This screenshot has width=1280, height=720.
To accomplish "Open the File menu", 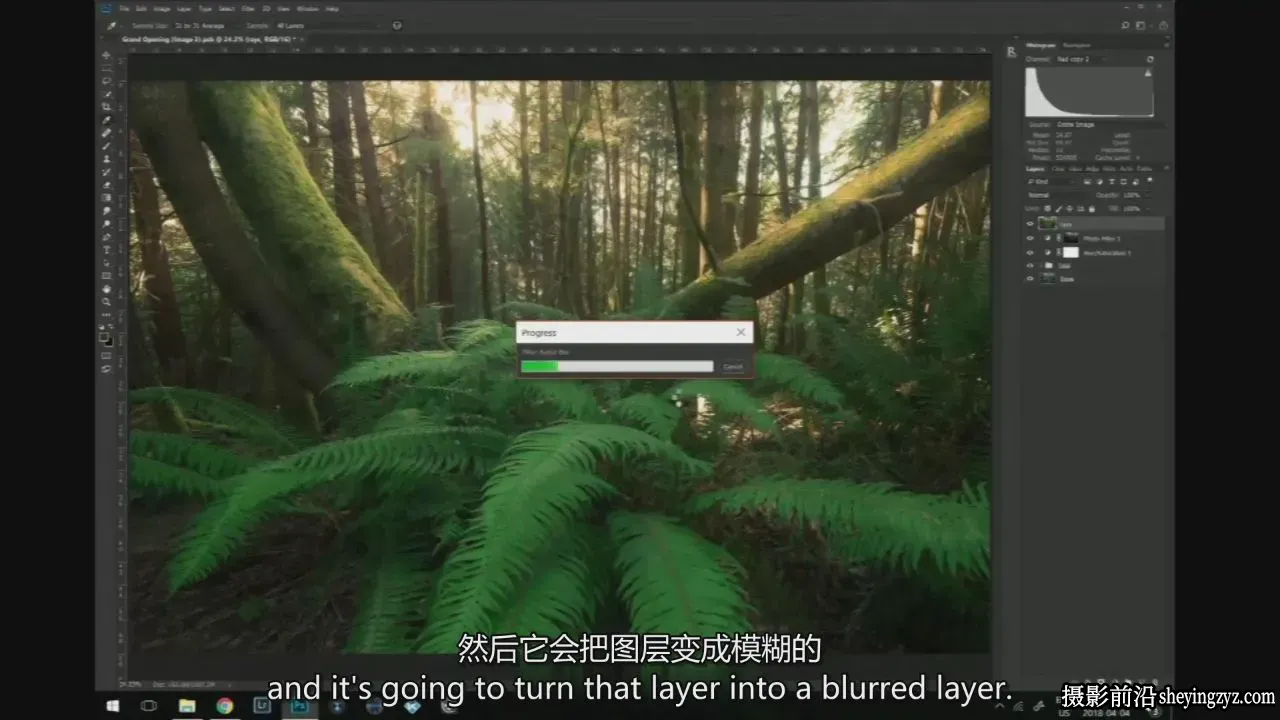I will (124, 9).
